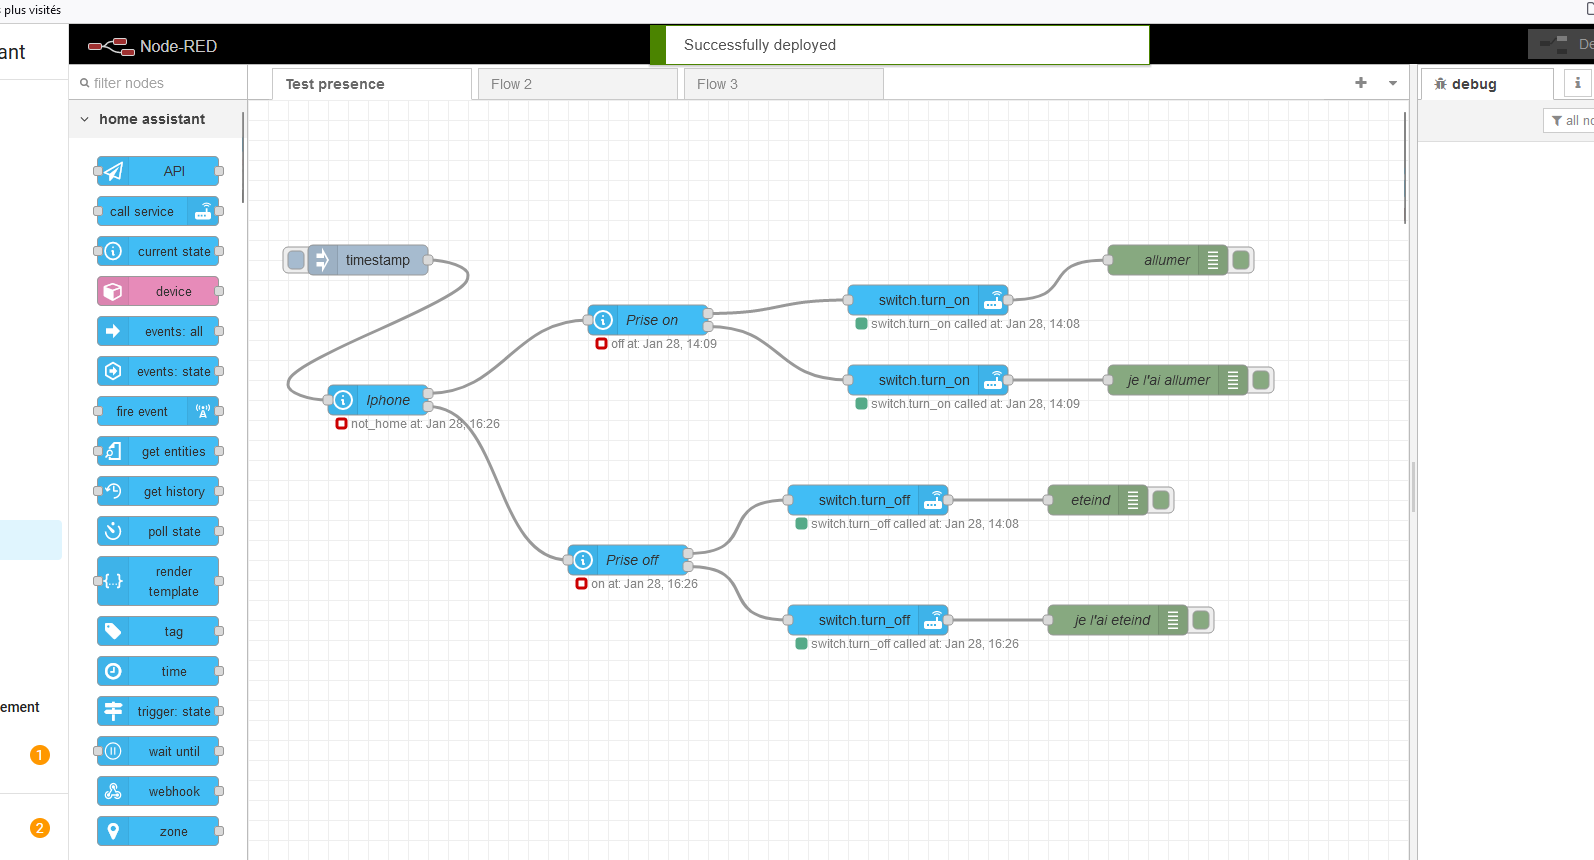This screenshot has width=1594, height=860.
Task: Disable the je l'ai eteind debug output
Action: point(1201,620)
